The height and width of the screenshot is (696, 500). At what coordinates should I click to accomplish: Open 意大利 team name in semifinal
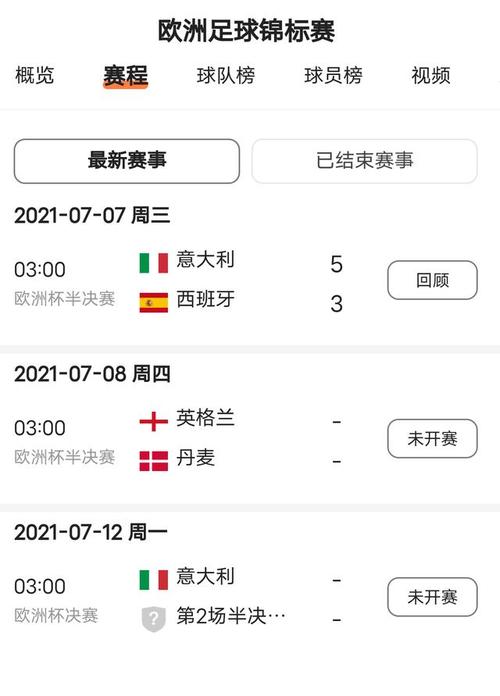pyautogui.click(x=205, y=260)
